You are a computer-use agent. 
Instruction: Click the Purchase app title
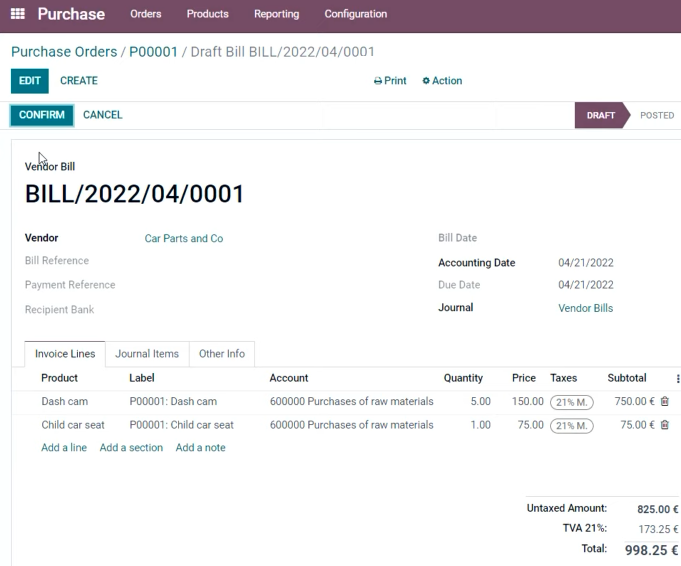pyautogui.click(x=71, y=14)
